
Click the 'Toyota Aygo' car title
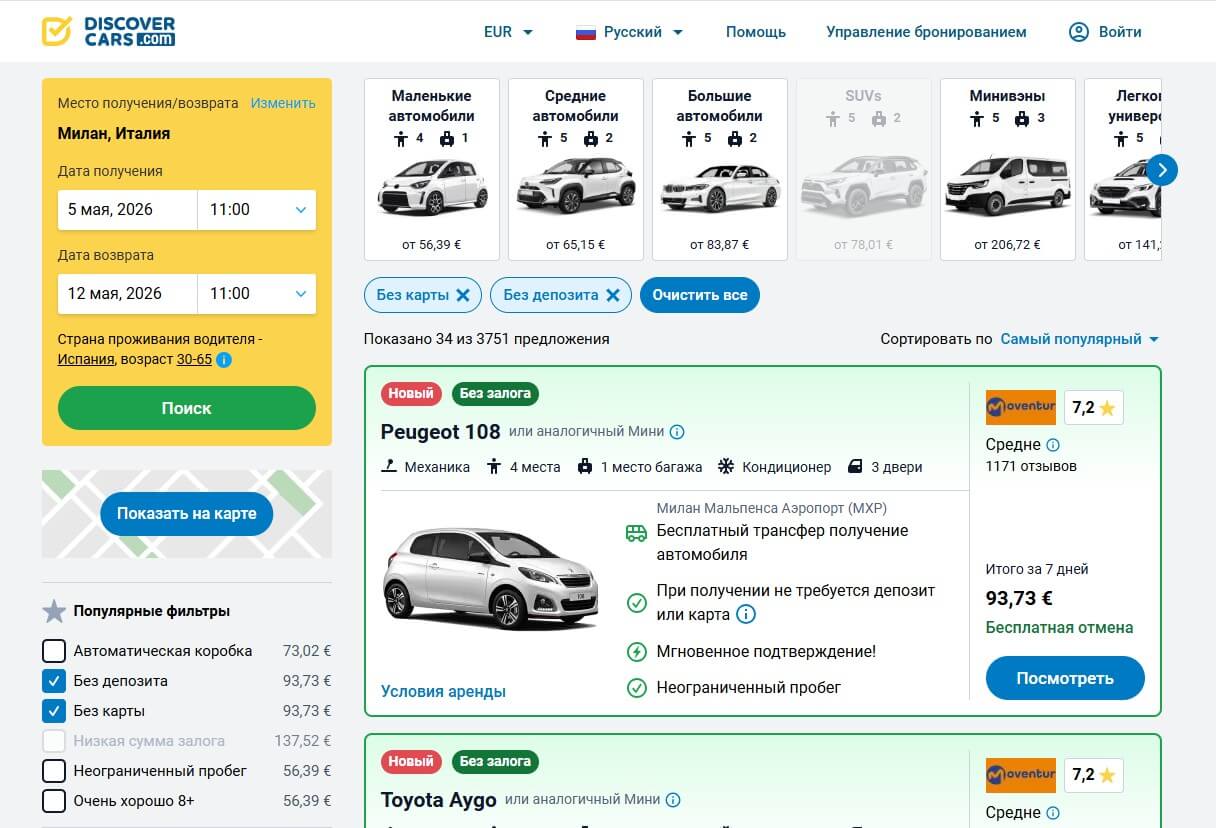coord(439,800)
